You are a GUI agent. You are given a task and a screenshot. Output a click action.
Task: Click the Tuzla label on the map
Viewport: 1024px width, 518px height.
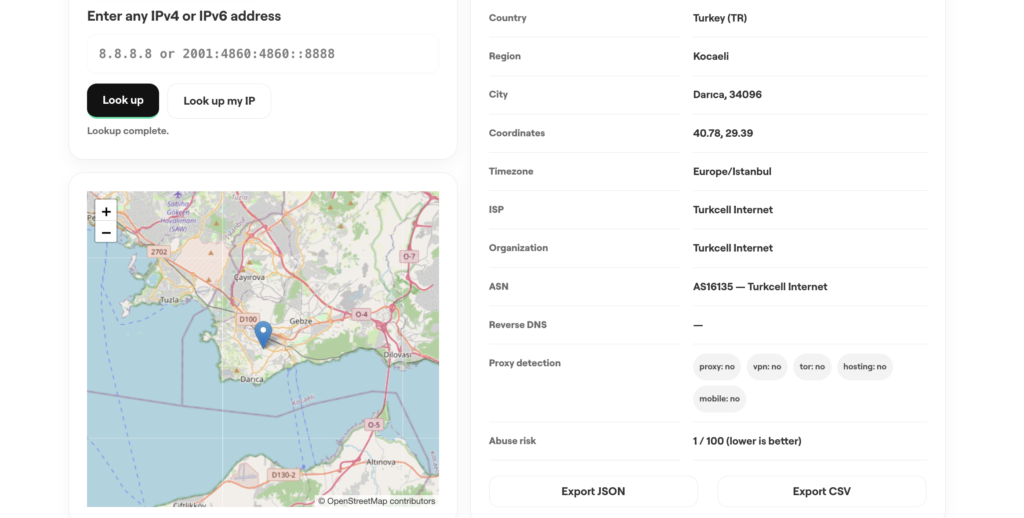click(x=169, y=300)
